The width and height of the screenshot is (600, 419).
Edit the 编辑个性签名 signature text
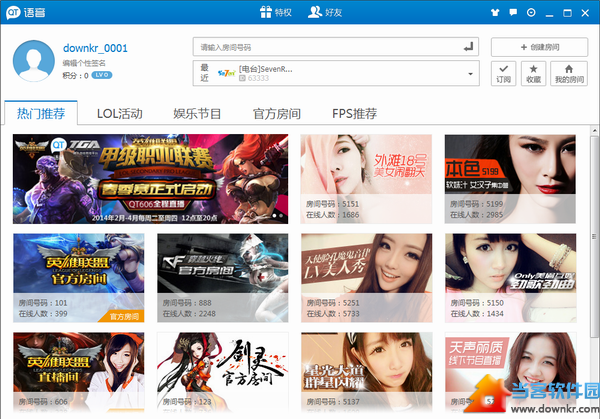coord(84,63)
